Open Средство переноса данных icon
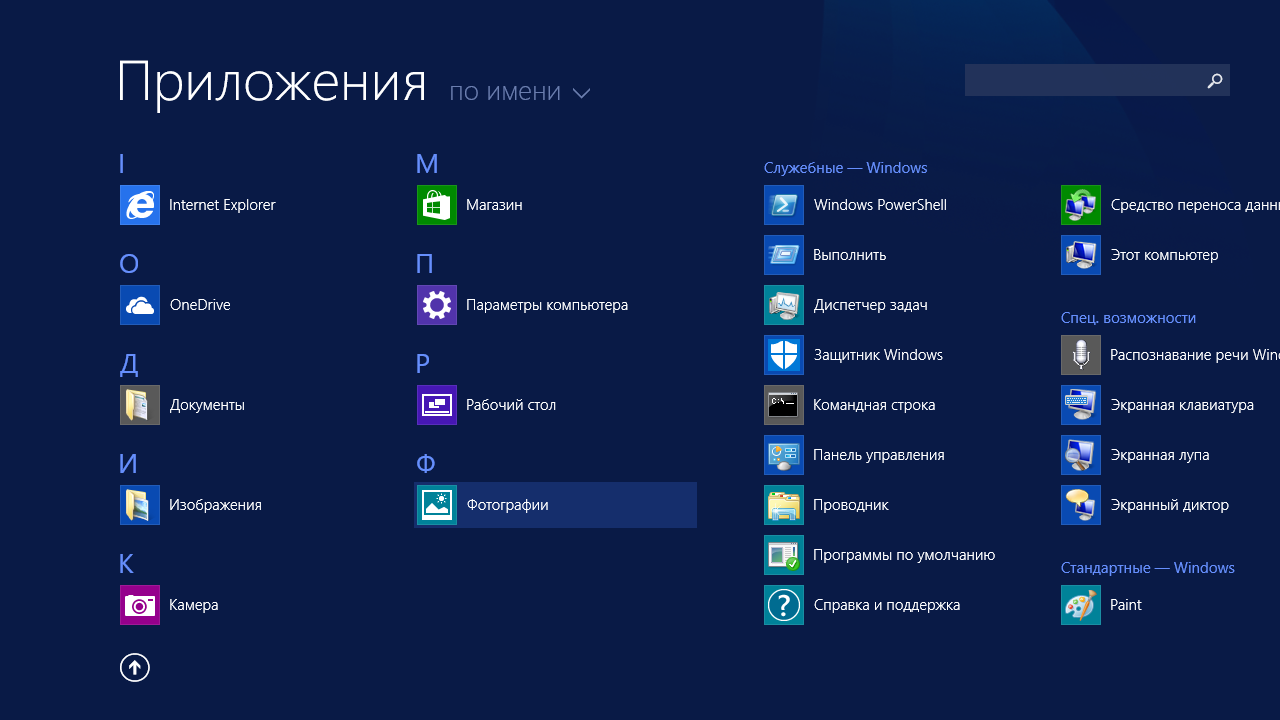 click(1081, 205)
